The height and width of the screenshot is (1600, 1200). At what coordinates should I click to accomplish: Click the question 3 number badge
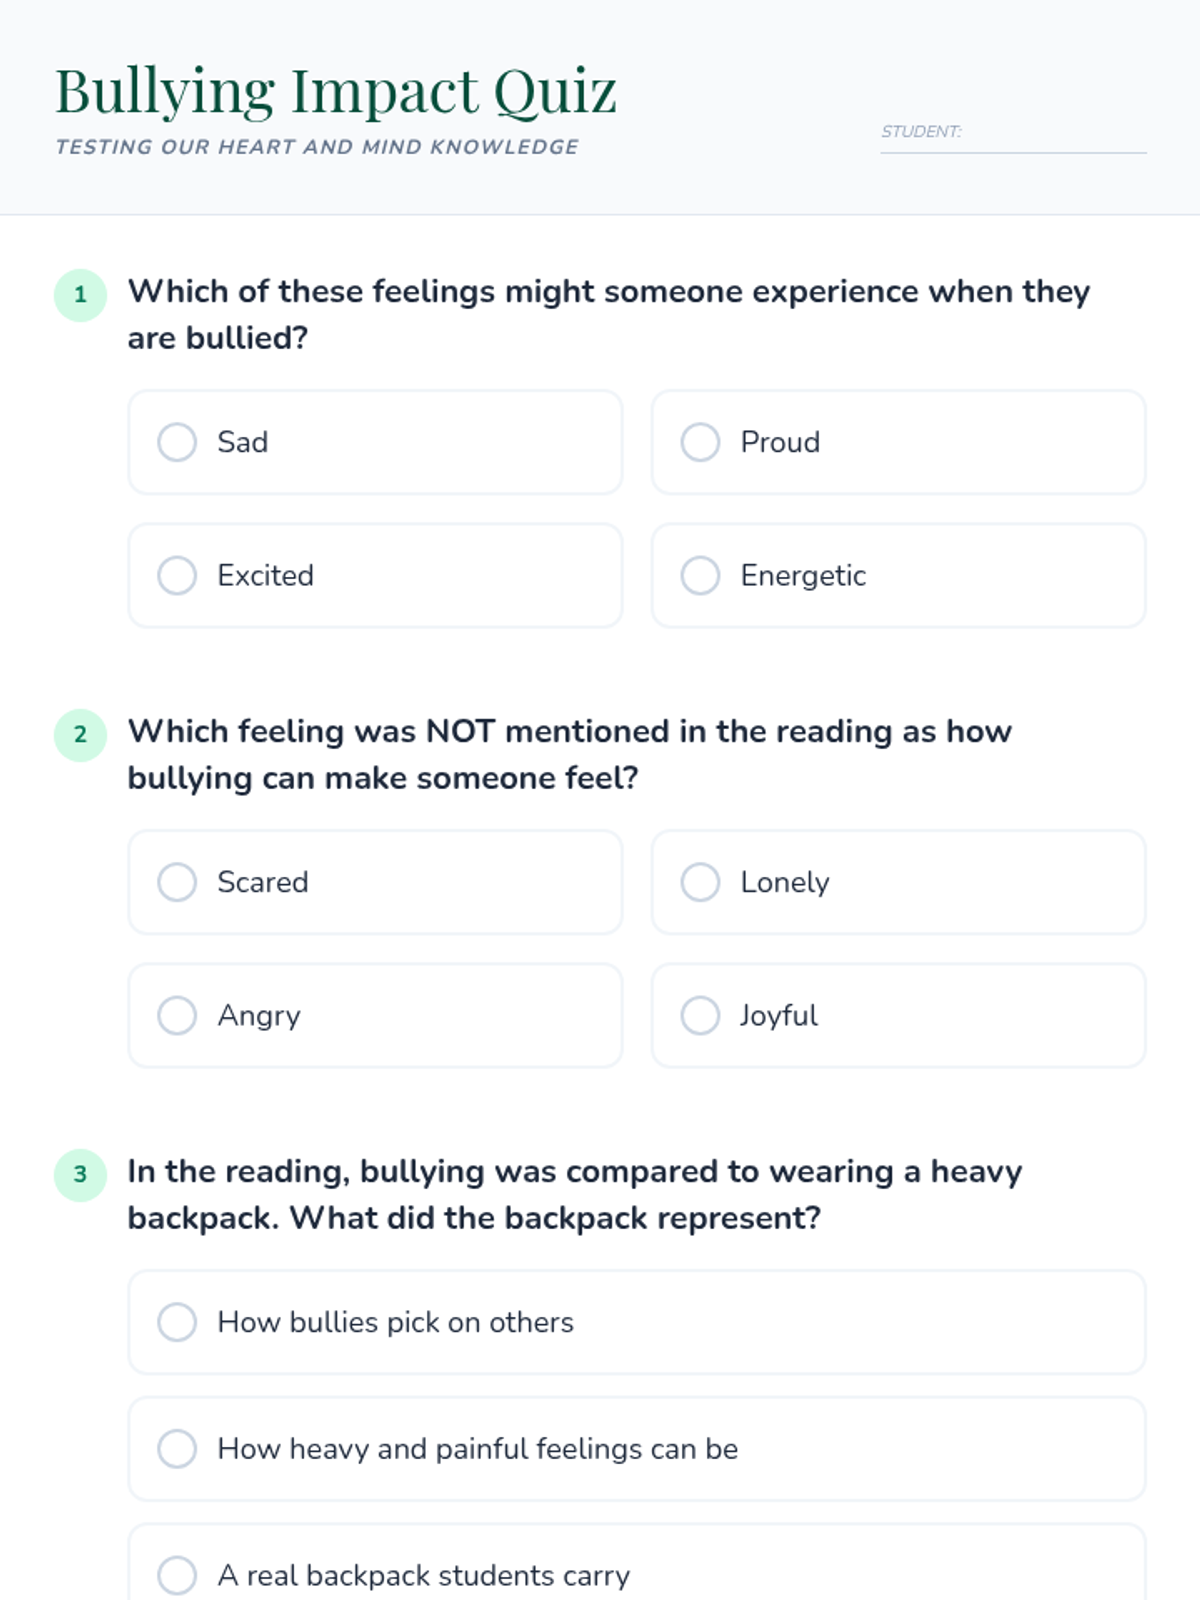80,1175
